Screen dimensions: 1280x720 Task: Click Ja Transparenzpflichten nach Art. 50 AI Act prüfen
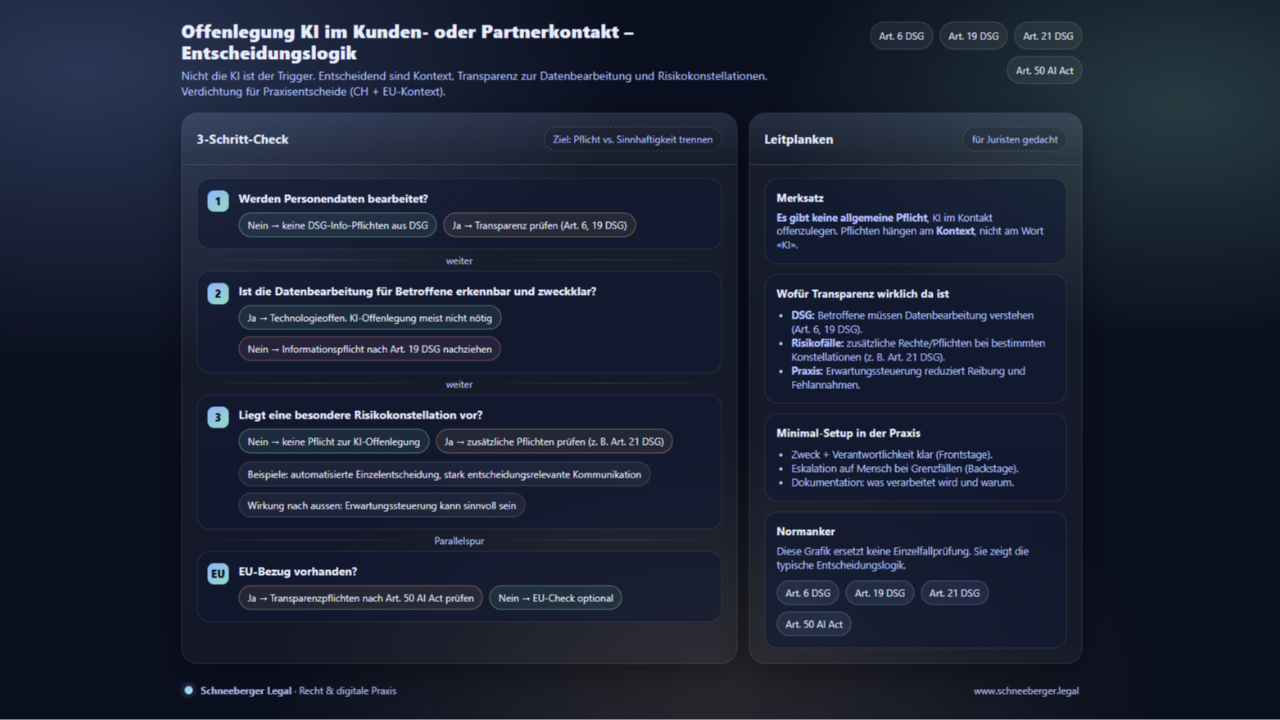click(360, 598)
